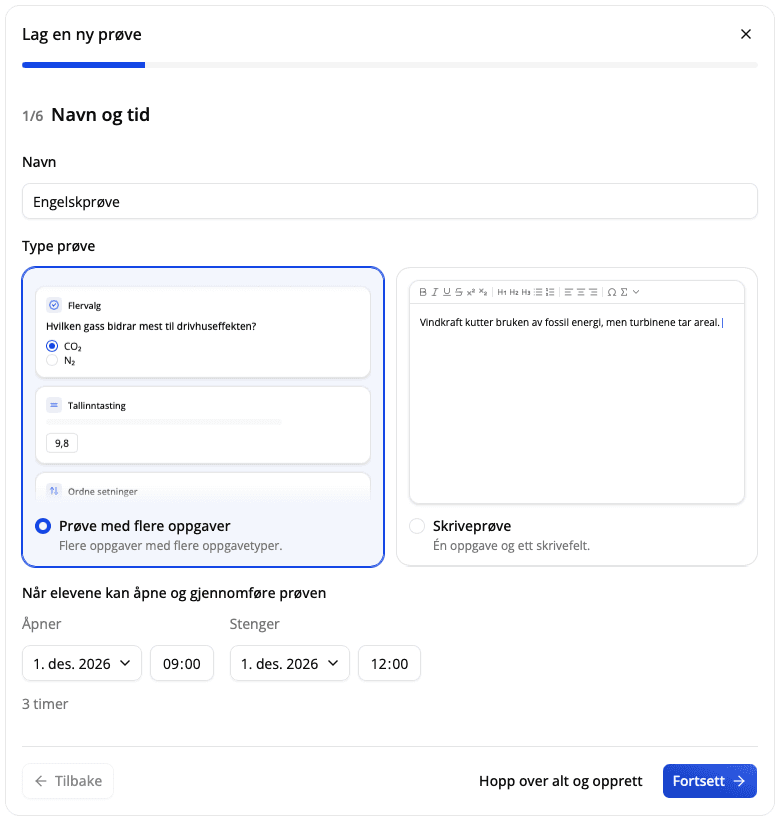Click the '3 timer' duration text
The height and width of the screenshot is (821, 781).
tap(45, 704)
